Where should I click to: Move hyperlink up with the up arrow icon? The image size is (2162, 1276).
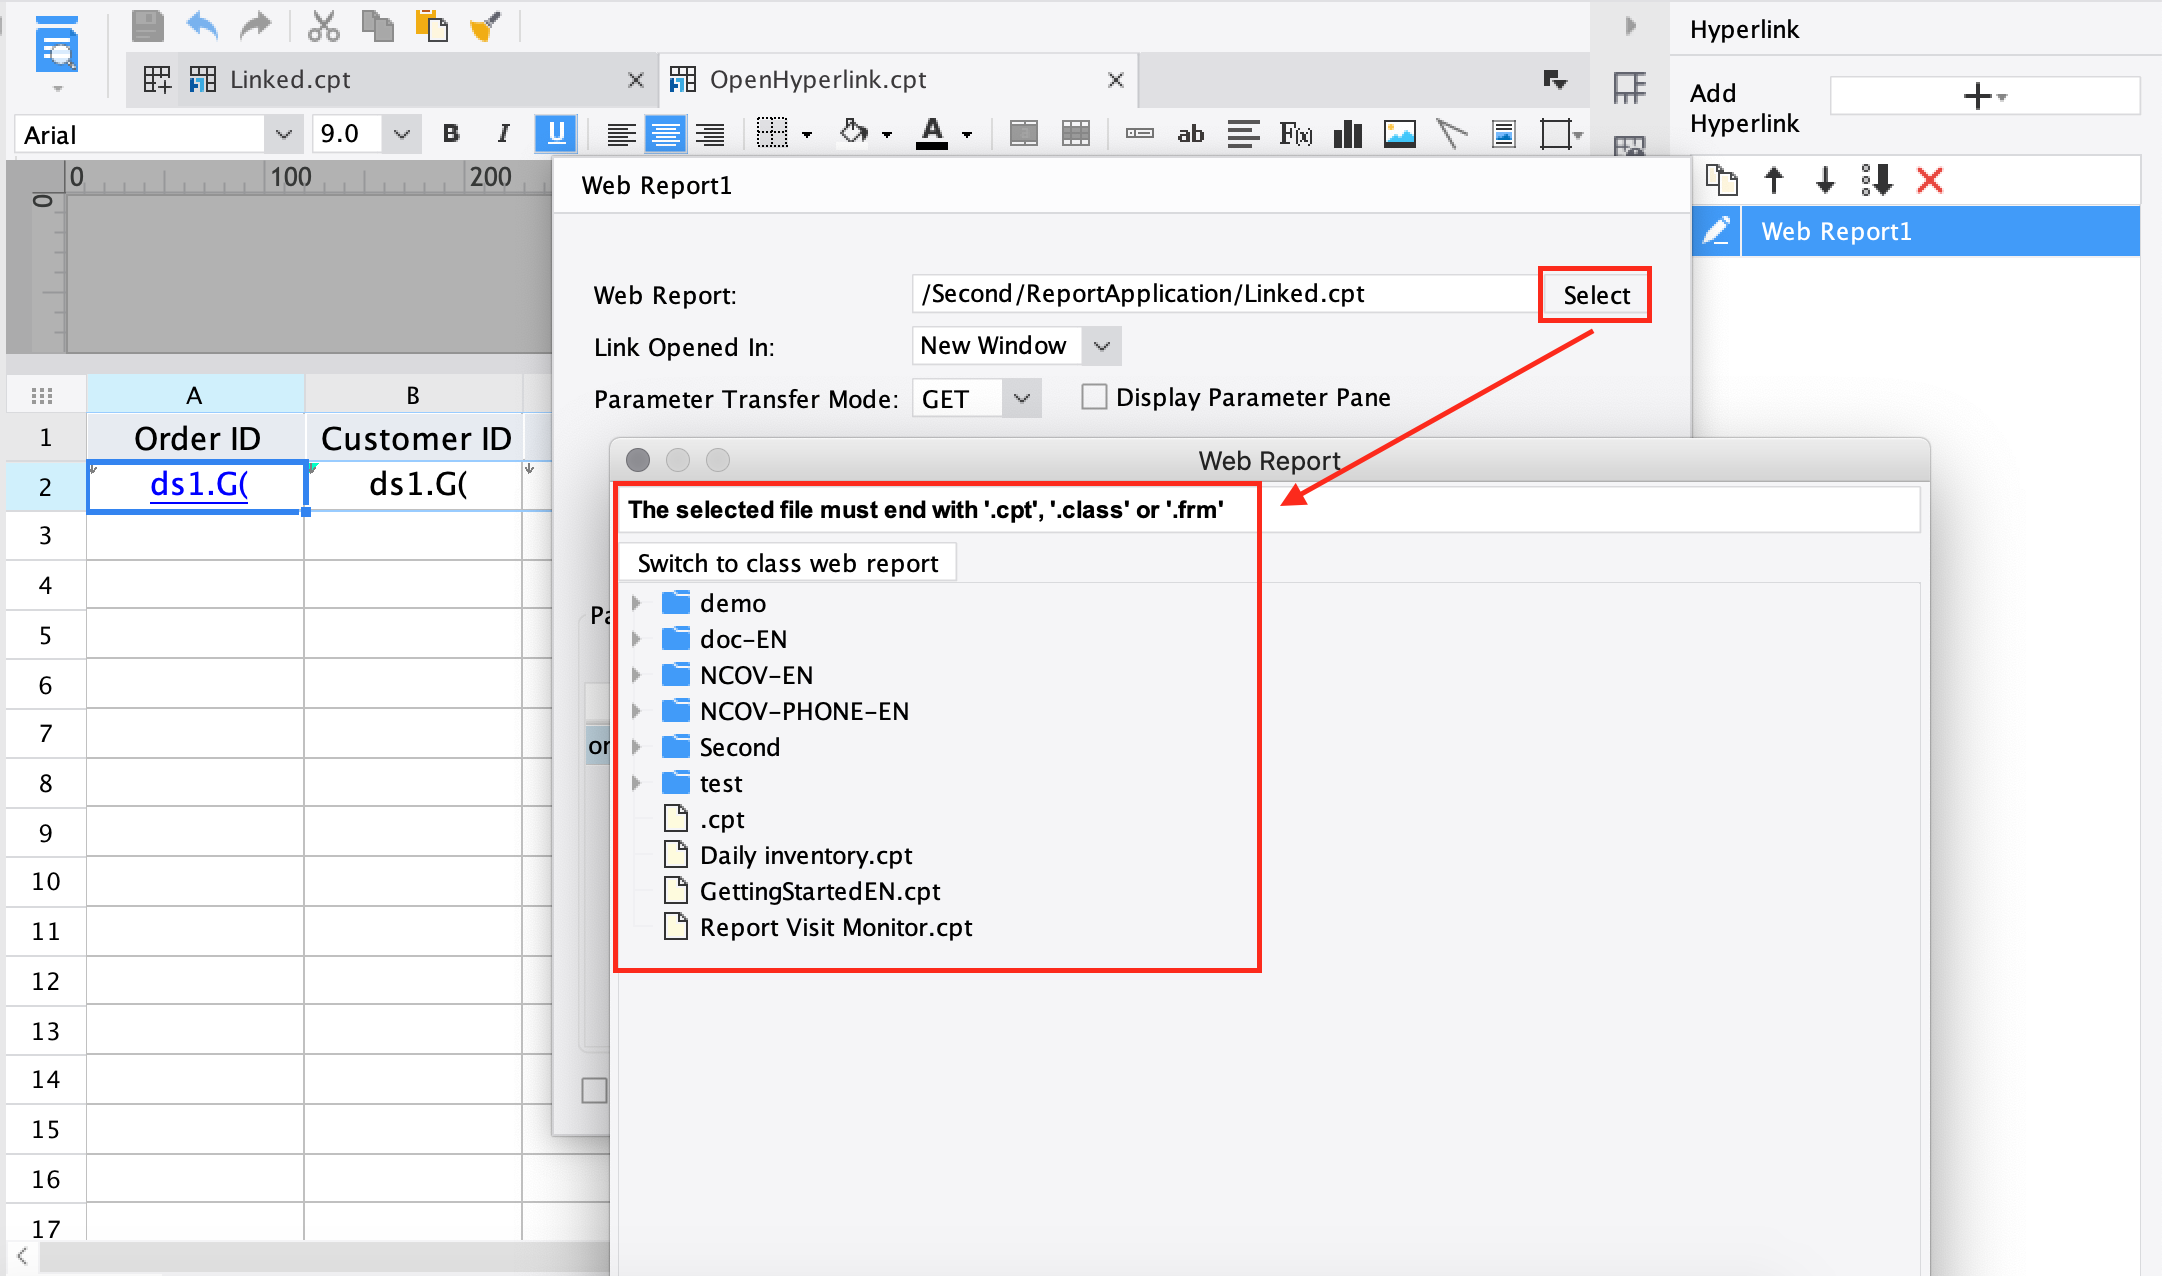[x=1775, y=181]
